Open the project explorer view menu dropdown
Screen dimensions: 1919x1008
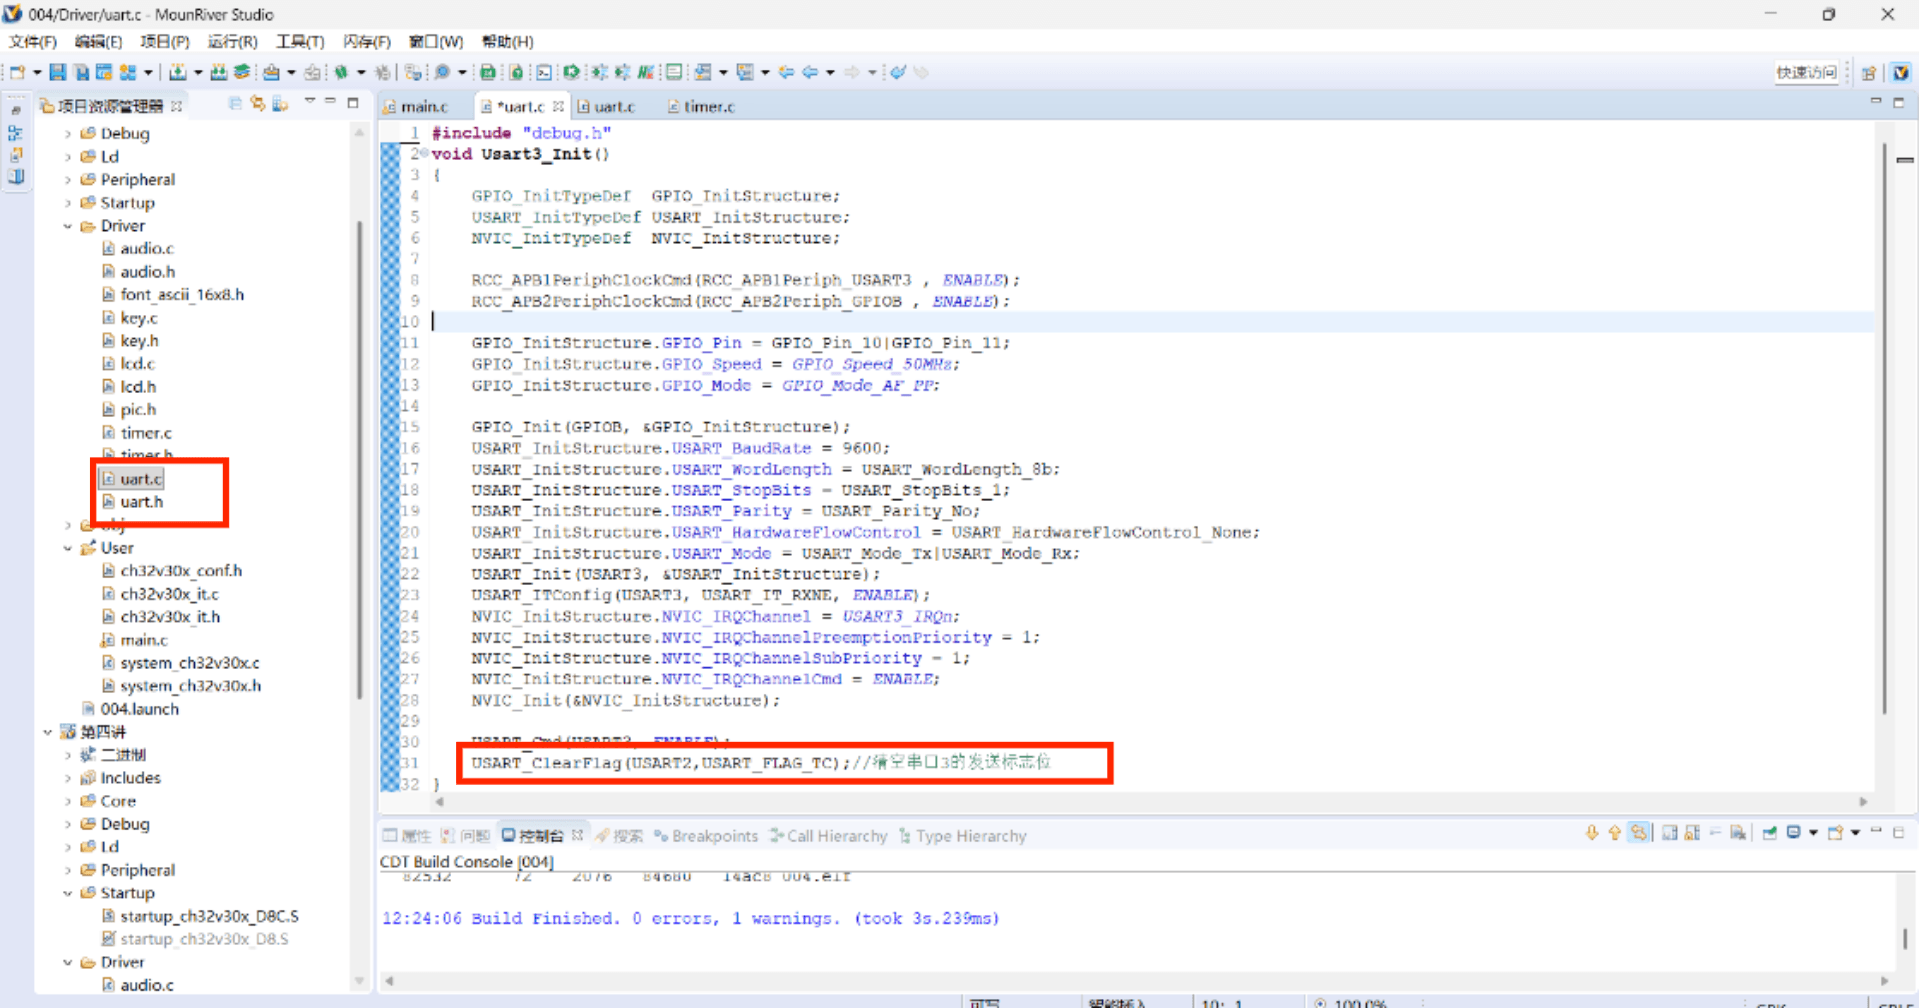click(x=310, y=102)
